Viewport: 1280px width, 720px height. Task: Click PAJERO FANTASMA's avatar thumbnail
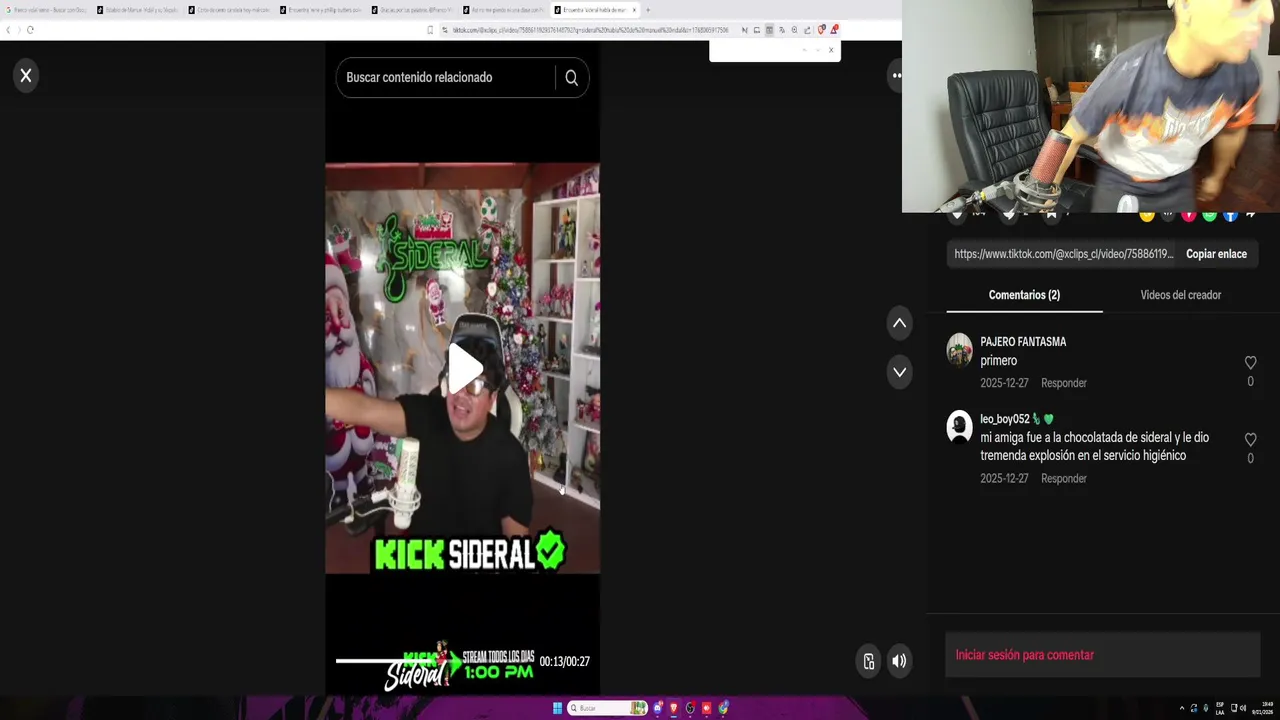click(x=960, y=350)
